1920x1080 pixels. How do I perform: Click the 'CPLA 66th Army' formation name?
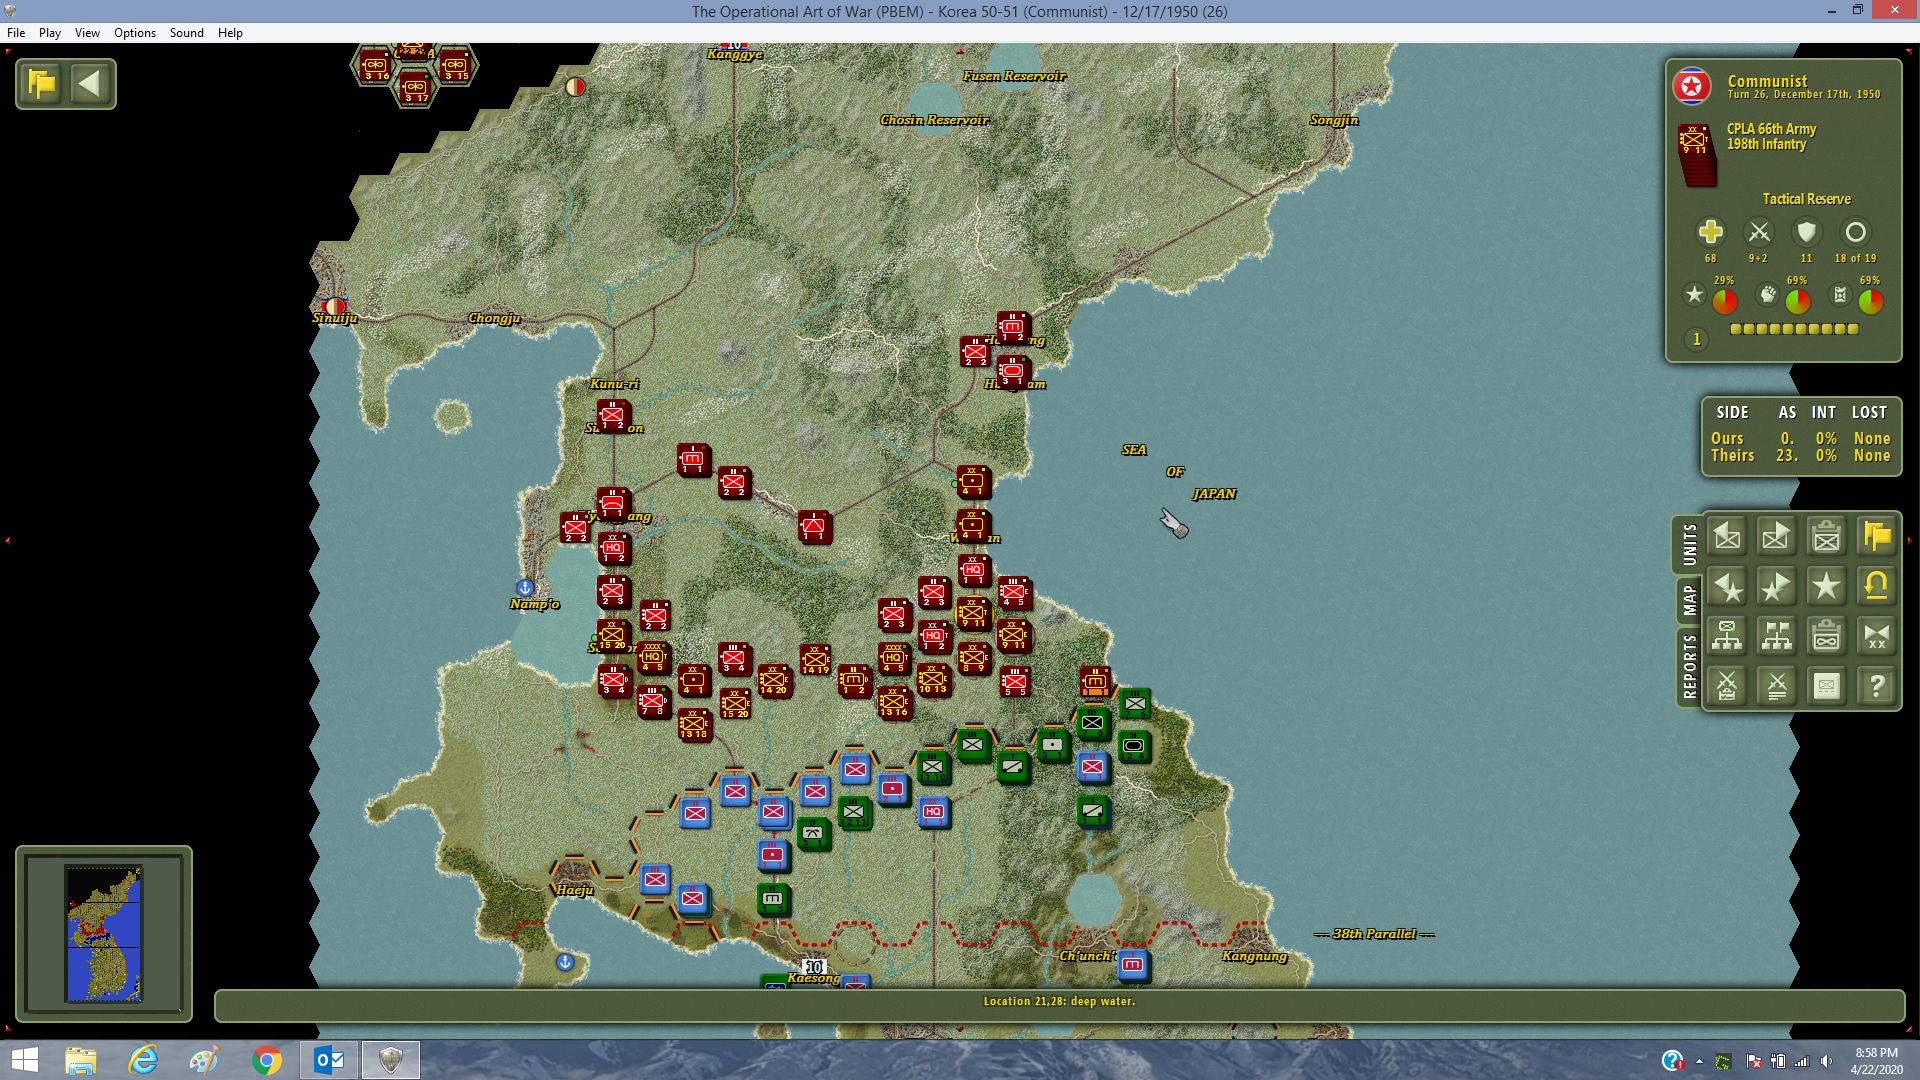tap(1771, 129)
